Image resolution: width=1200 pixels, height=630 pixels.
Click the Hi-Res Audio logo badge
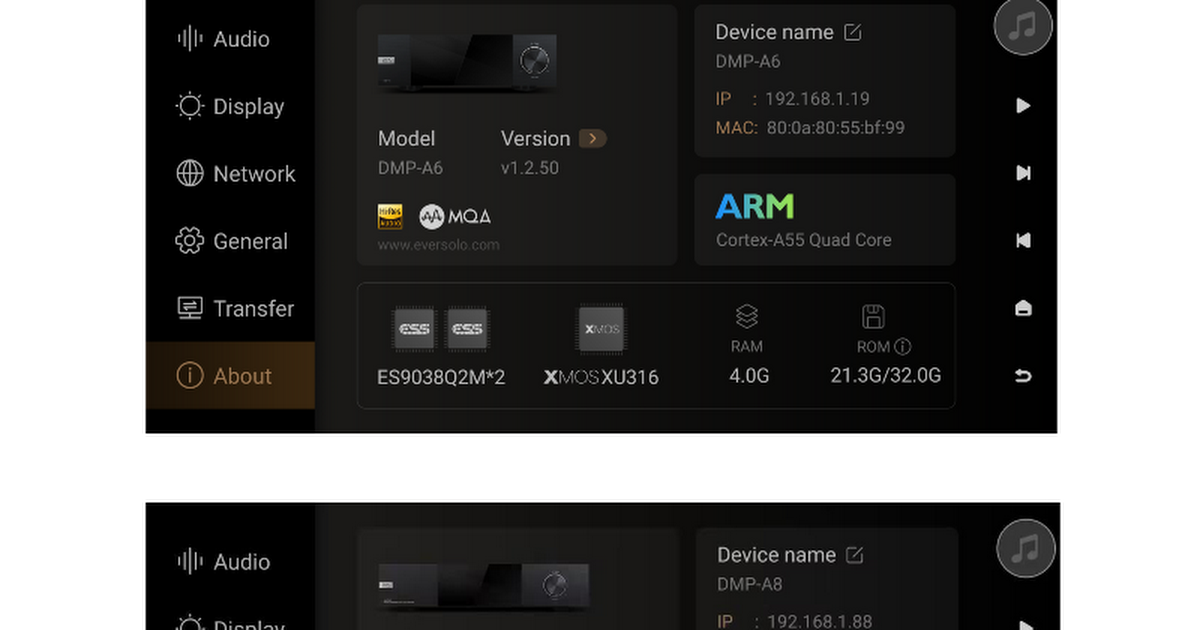coord(390,216)
